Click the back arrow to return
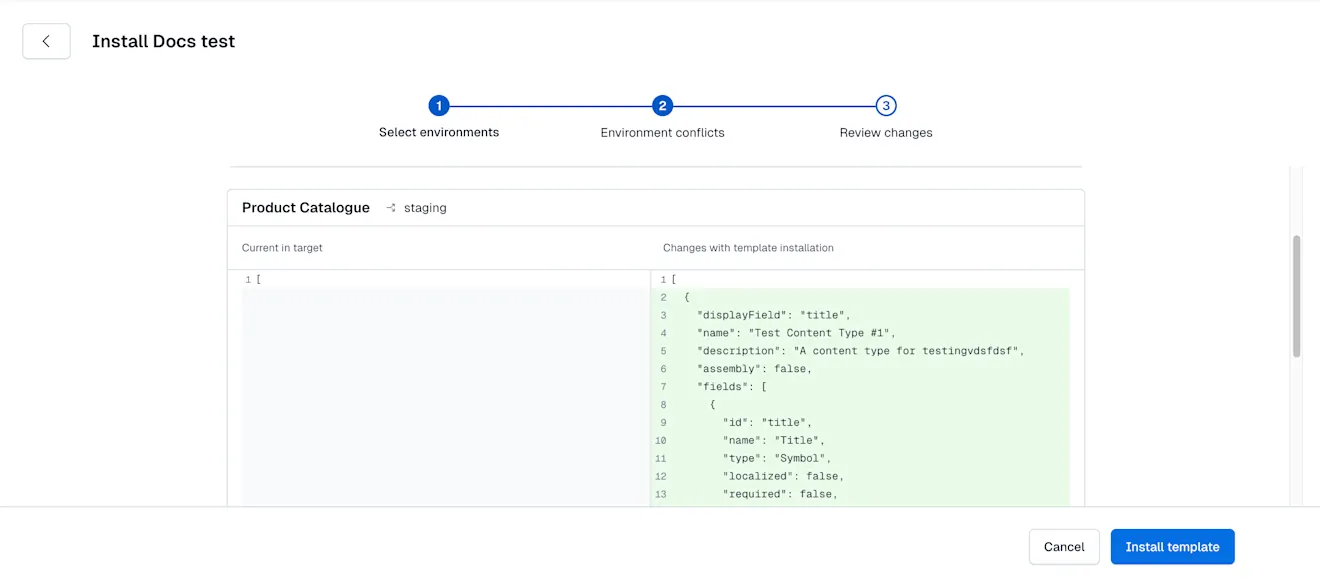This screenshot has width=1320, height=578. (x=46, y=41)
